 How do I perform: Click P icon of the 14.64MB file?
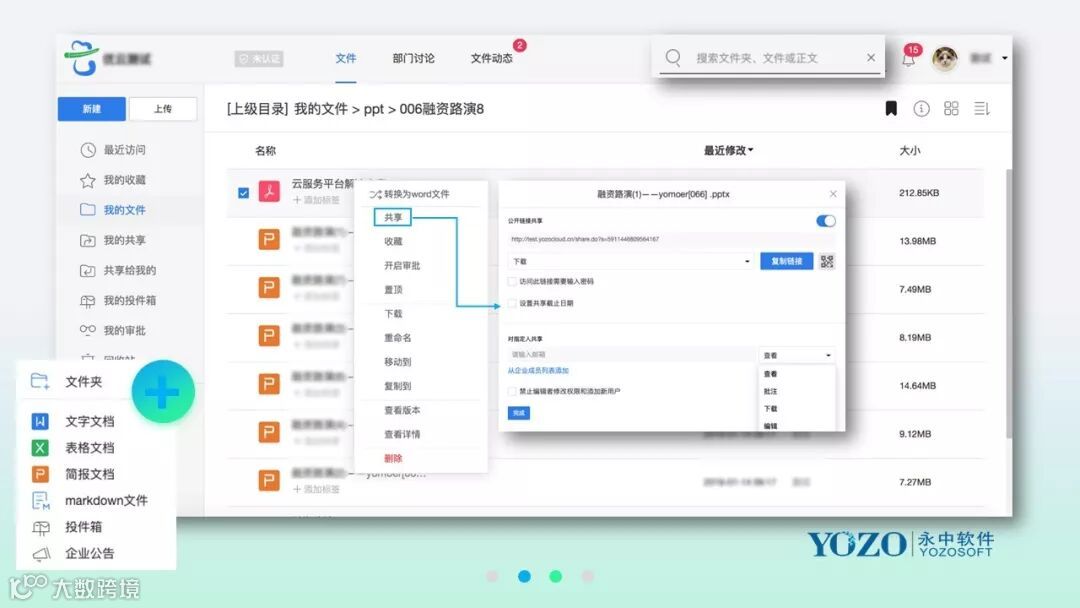pos(269,384)
